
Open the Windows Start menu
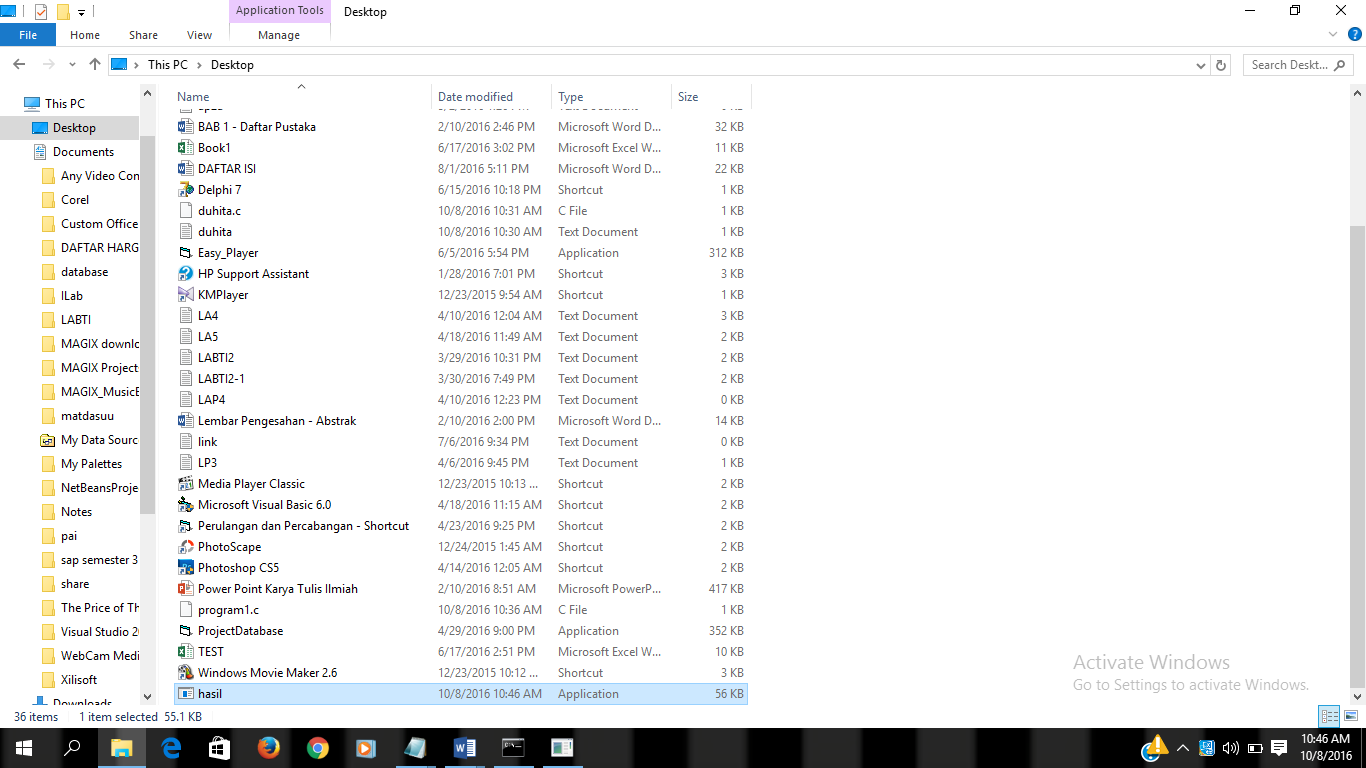[x=23, y=747]
